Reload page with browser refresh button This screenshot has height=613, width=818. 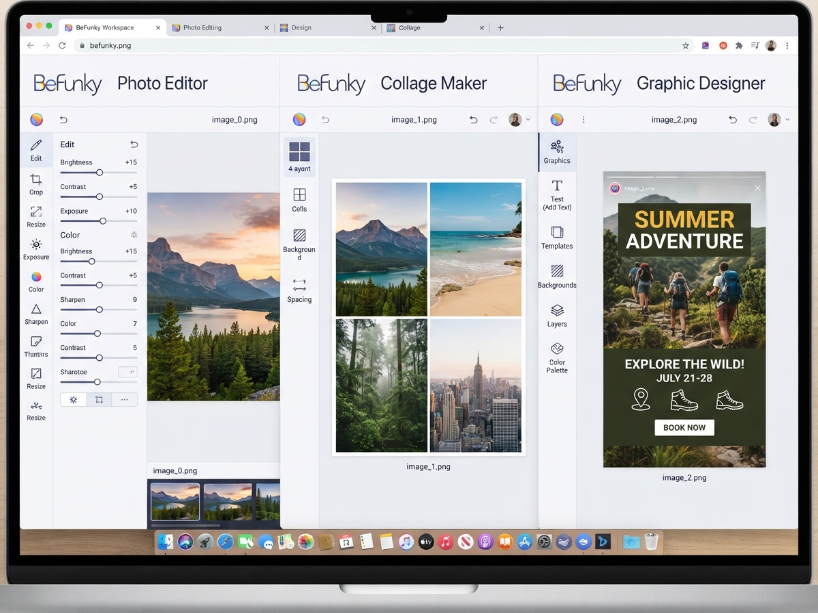[x=62, y=45]
